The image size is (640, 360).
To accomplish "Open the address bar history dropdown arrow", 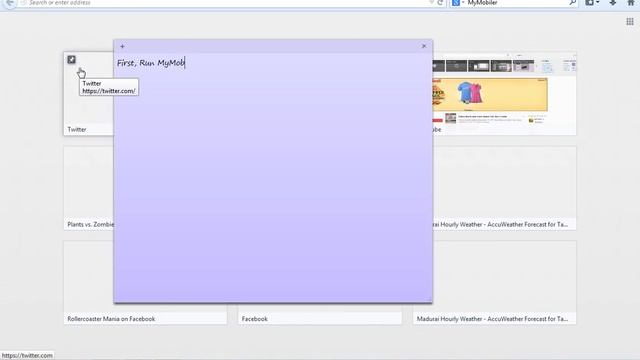I will (431, 2).
